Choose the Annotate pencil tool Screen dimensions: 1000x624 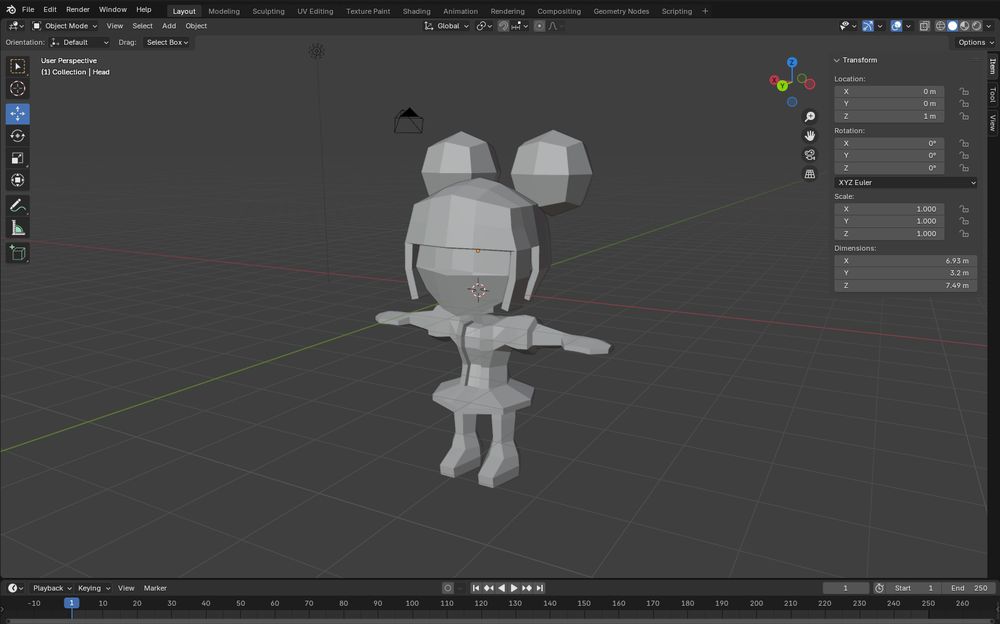pyautogui.click(x=17, y=205)
